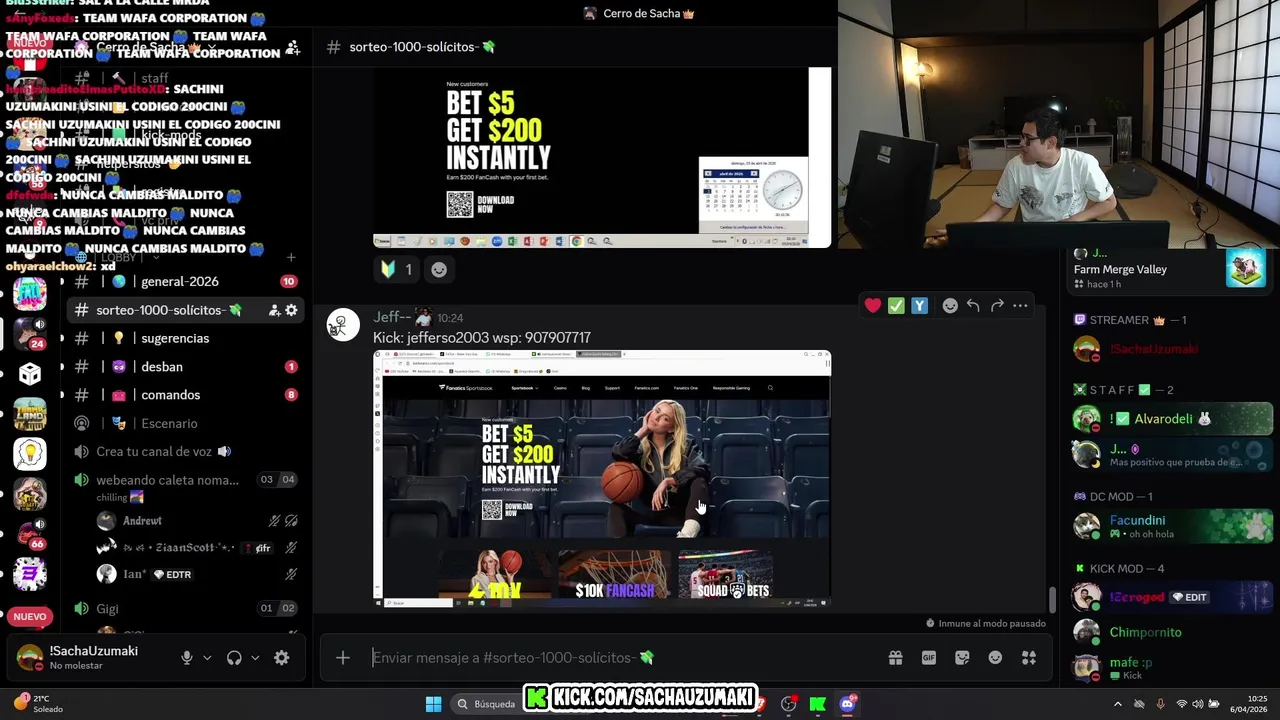Click NUEVO unread mentions pill at bottom
This screenshot has height=720, width=1280.
30,617
